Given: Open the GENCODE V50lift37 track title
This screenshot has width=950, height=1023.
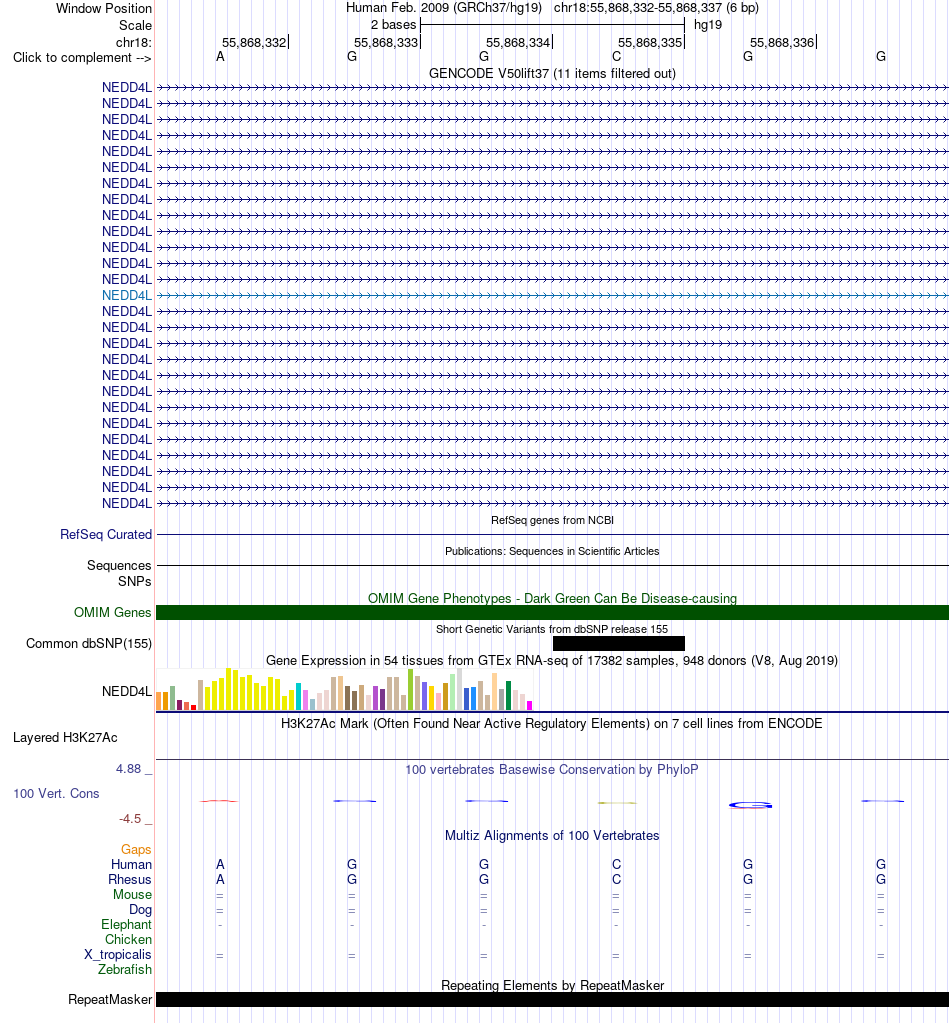Looking at the screenshot, I should coord(552,74).
